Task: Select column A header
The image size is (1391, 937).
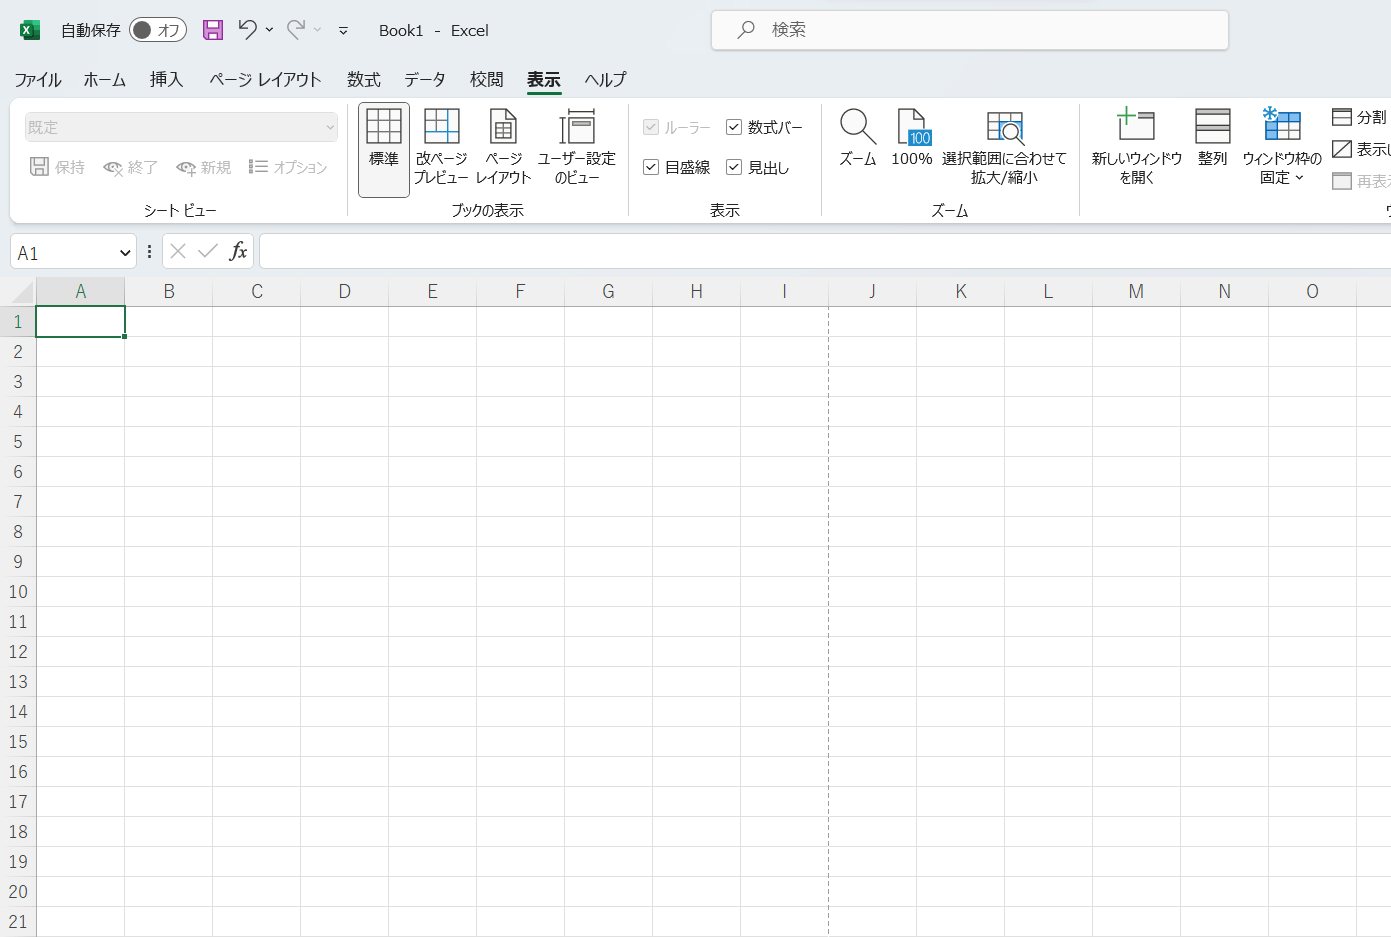Action: tap(81, 292)
